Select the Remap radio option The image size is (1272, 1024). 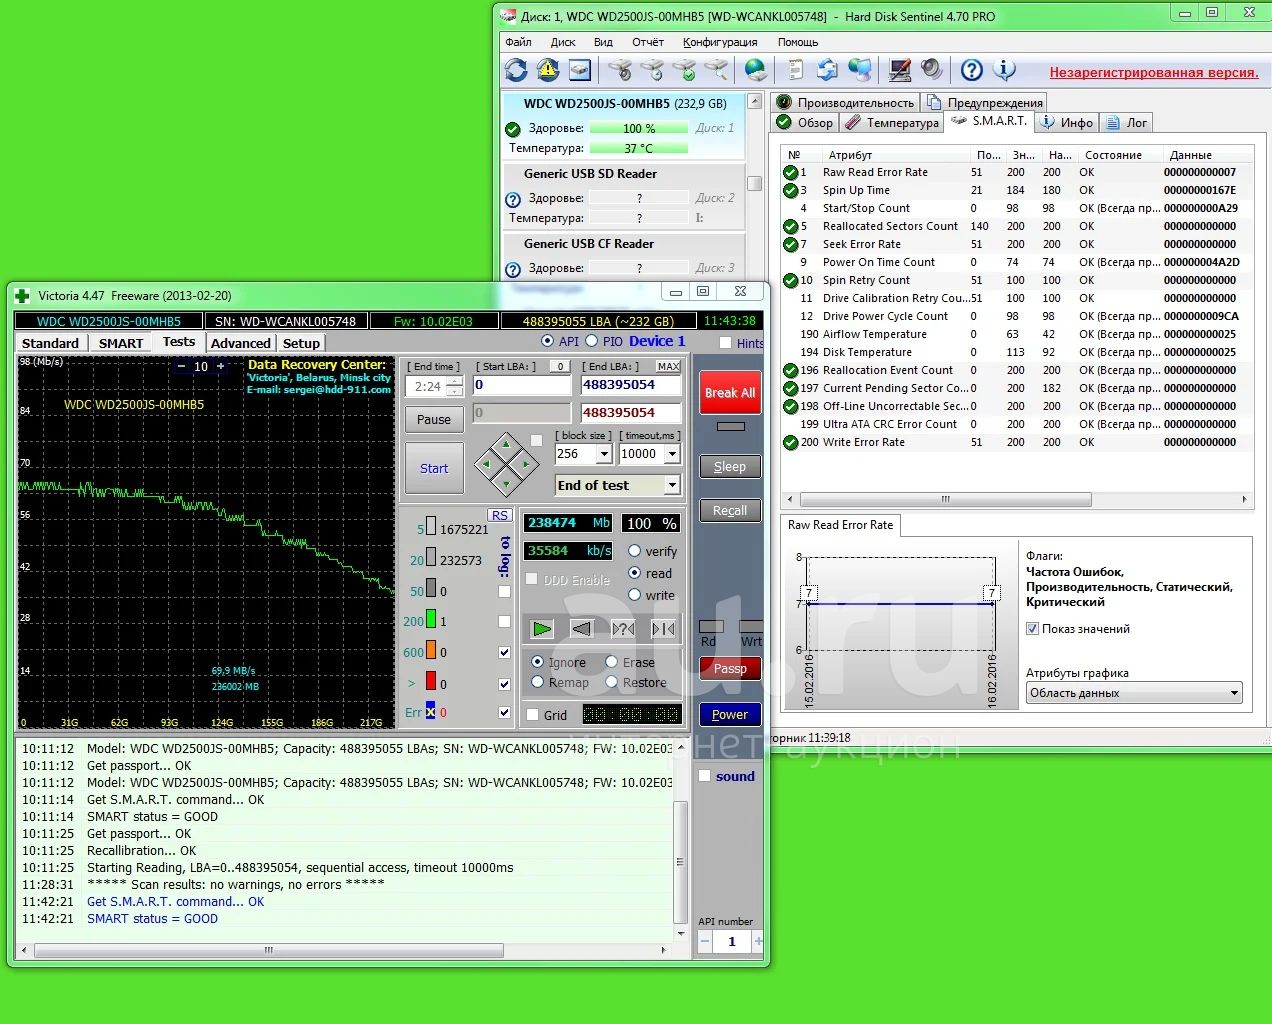click(x=537, y=682)
